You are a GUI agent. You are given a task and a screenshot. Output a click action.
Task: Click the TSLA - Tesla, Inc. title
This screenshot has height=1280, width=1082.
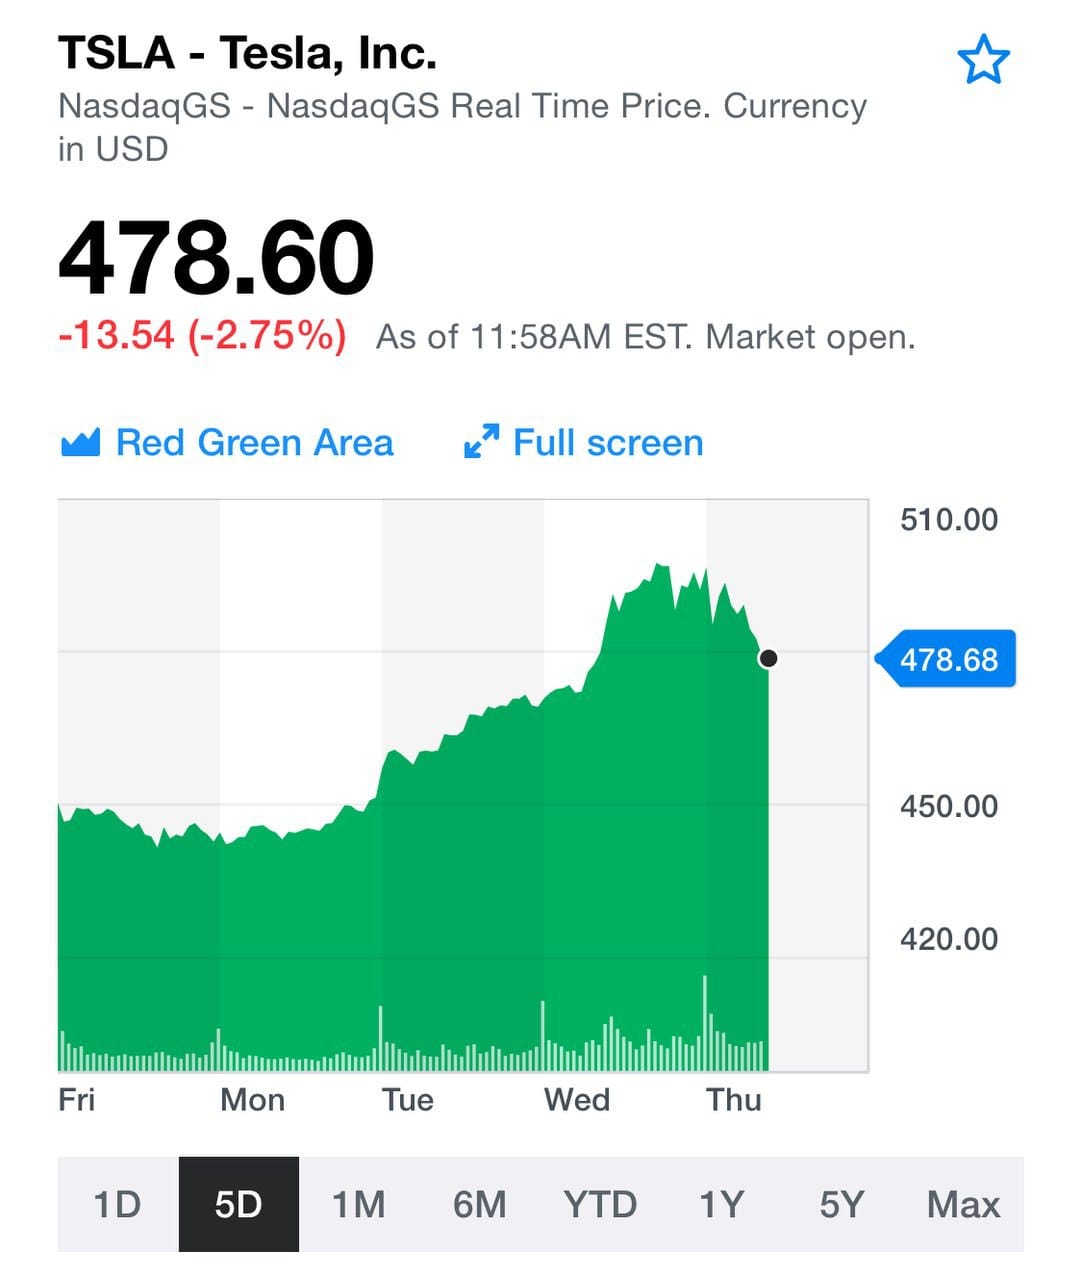click(x=248, y=53)
